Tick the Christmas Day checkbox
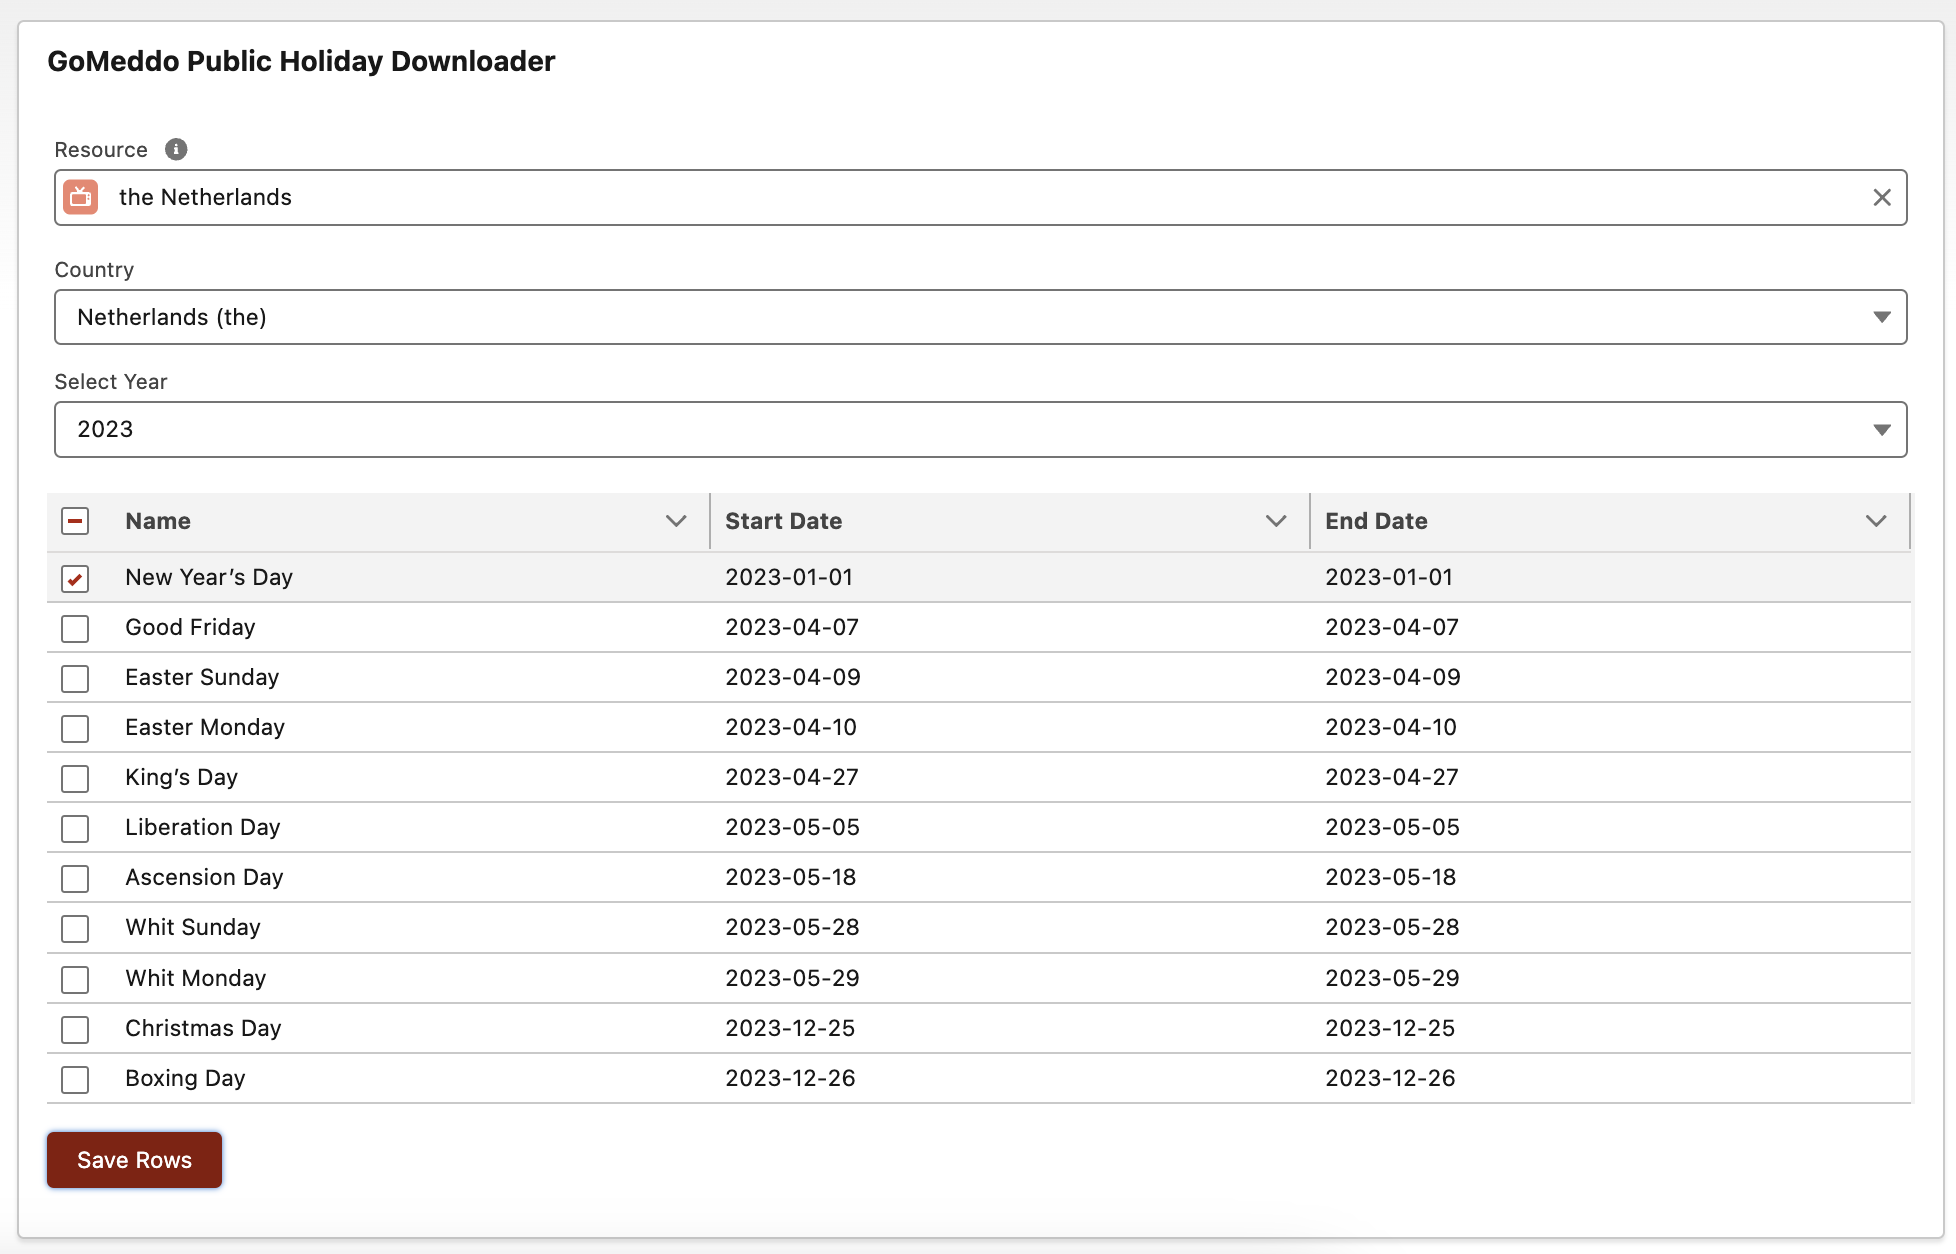1956x1254 pixels. [75, 1029]
